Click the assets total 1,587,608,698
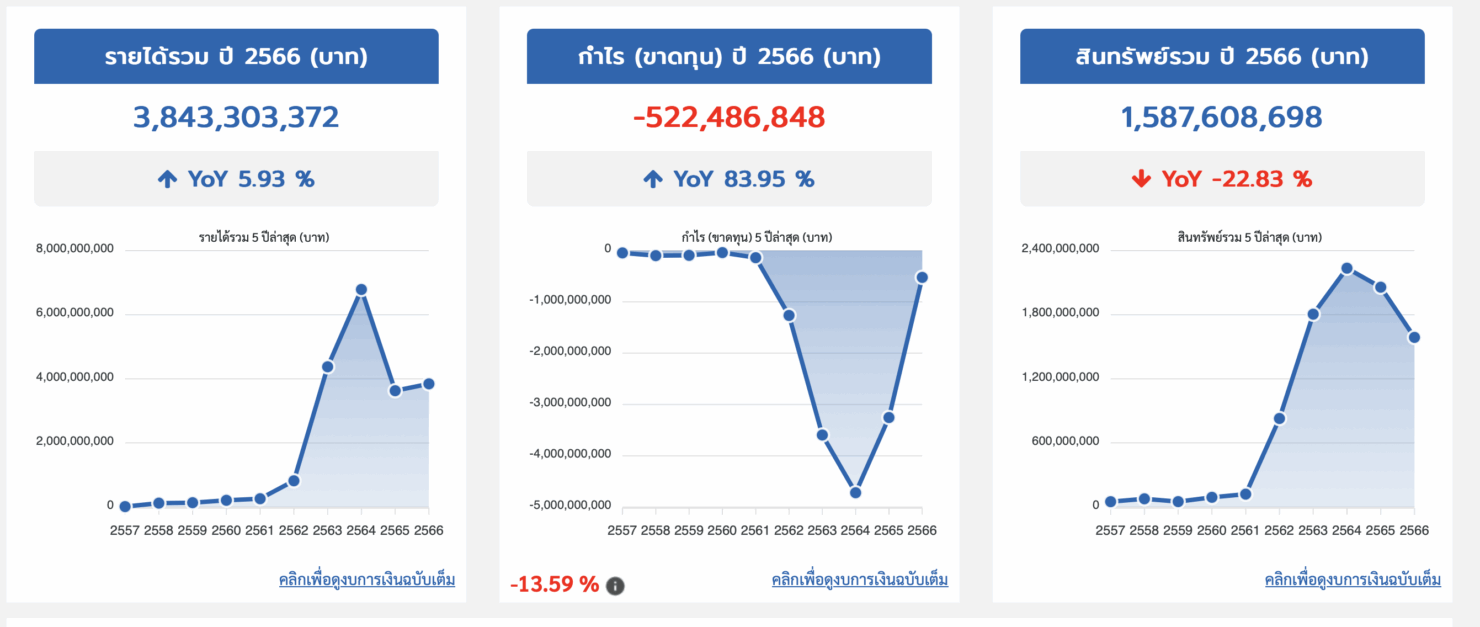Image resolution: width=1480 pixels, height=627 pixels. tap(1221, 117)
